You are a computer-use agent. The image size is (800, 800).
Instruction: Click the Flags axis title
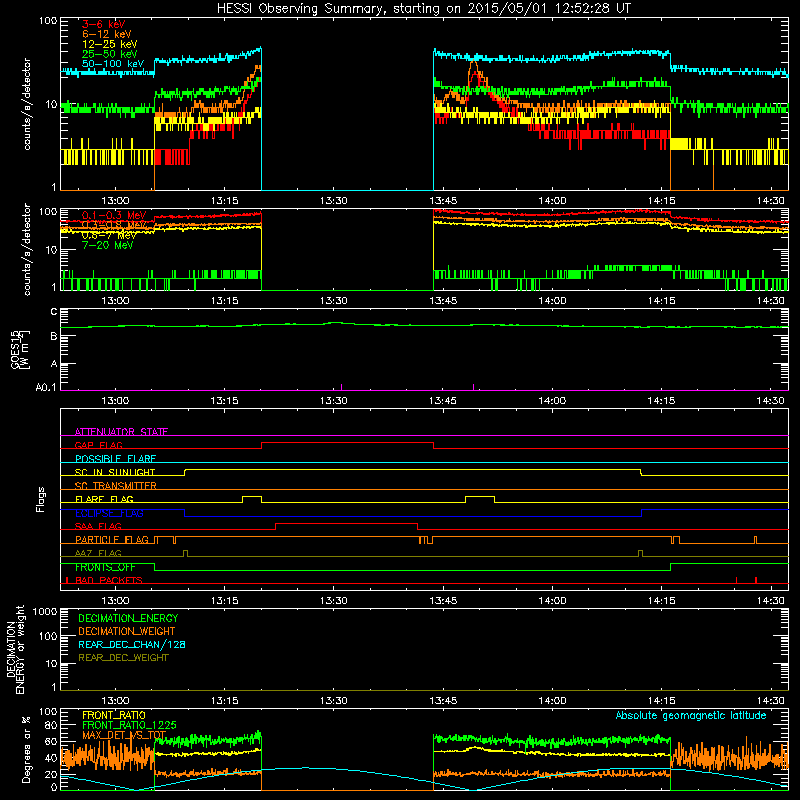[x=41, y=499]
